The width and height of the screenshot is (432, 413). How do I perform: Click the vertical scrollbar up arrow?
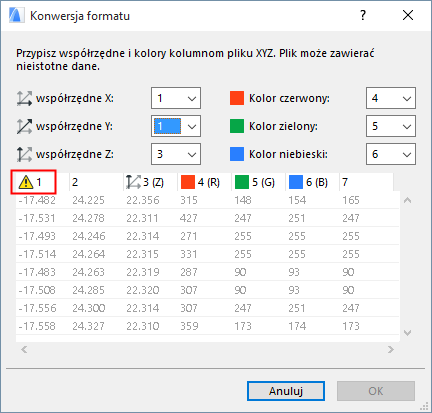click(407, 200)
